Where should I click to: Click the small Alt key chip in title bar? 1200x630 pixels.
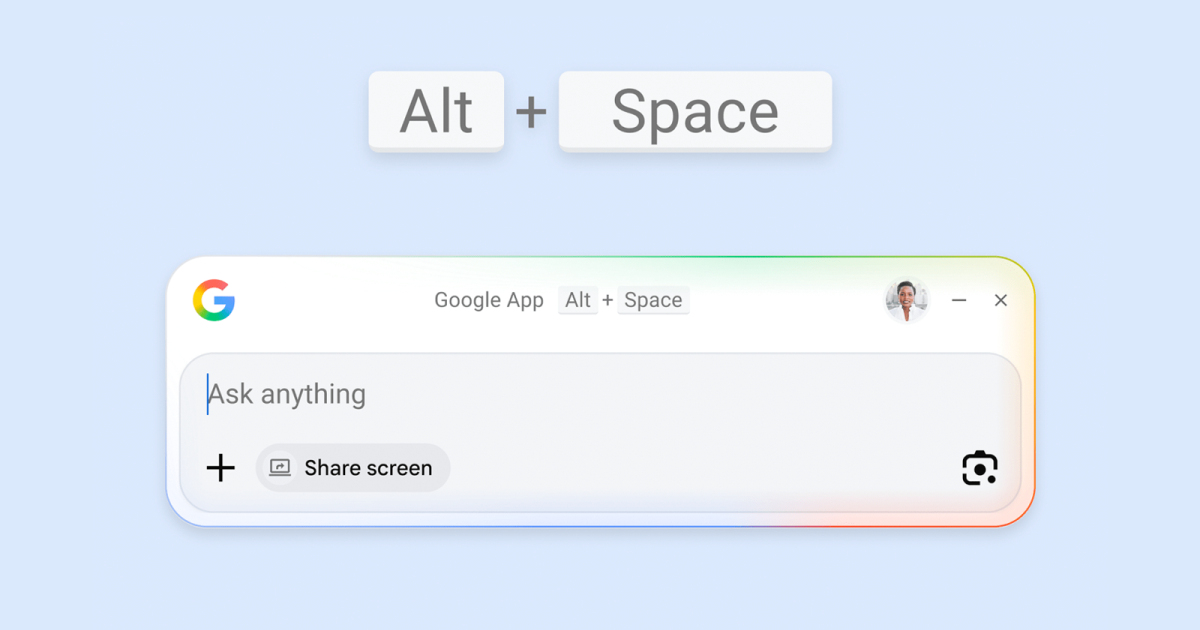(578, 300)
